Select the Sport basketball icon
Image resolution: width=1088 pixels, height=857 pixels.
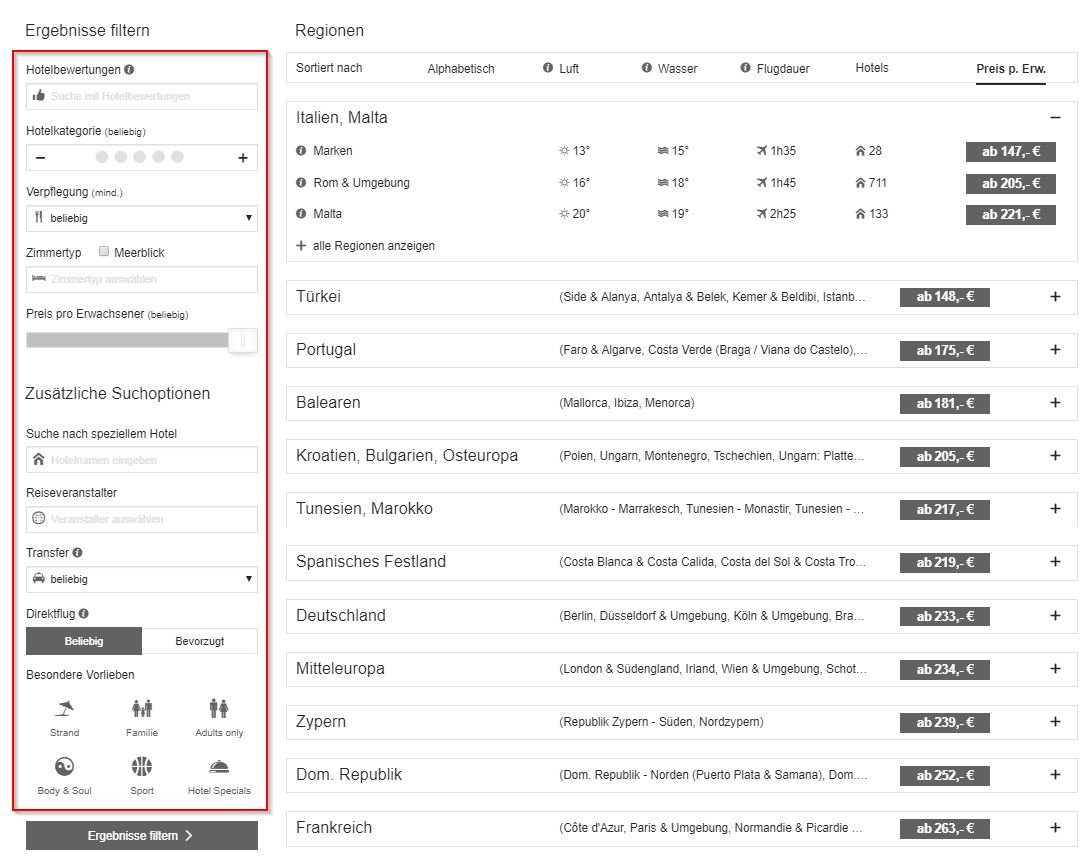click(142, 768)
